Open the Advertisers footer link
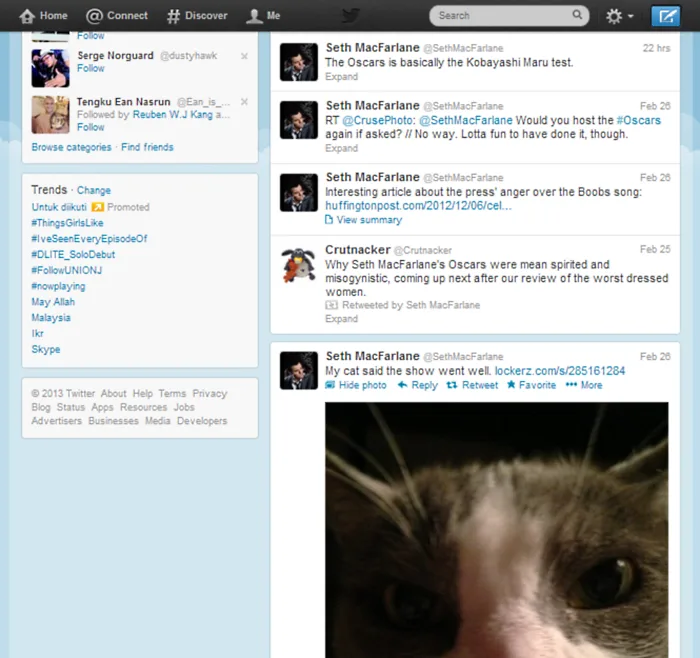 [57, 421]
